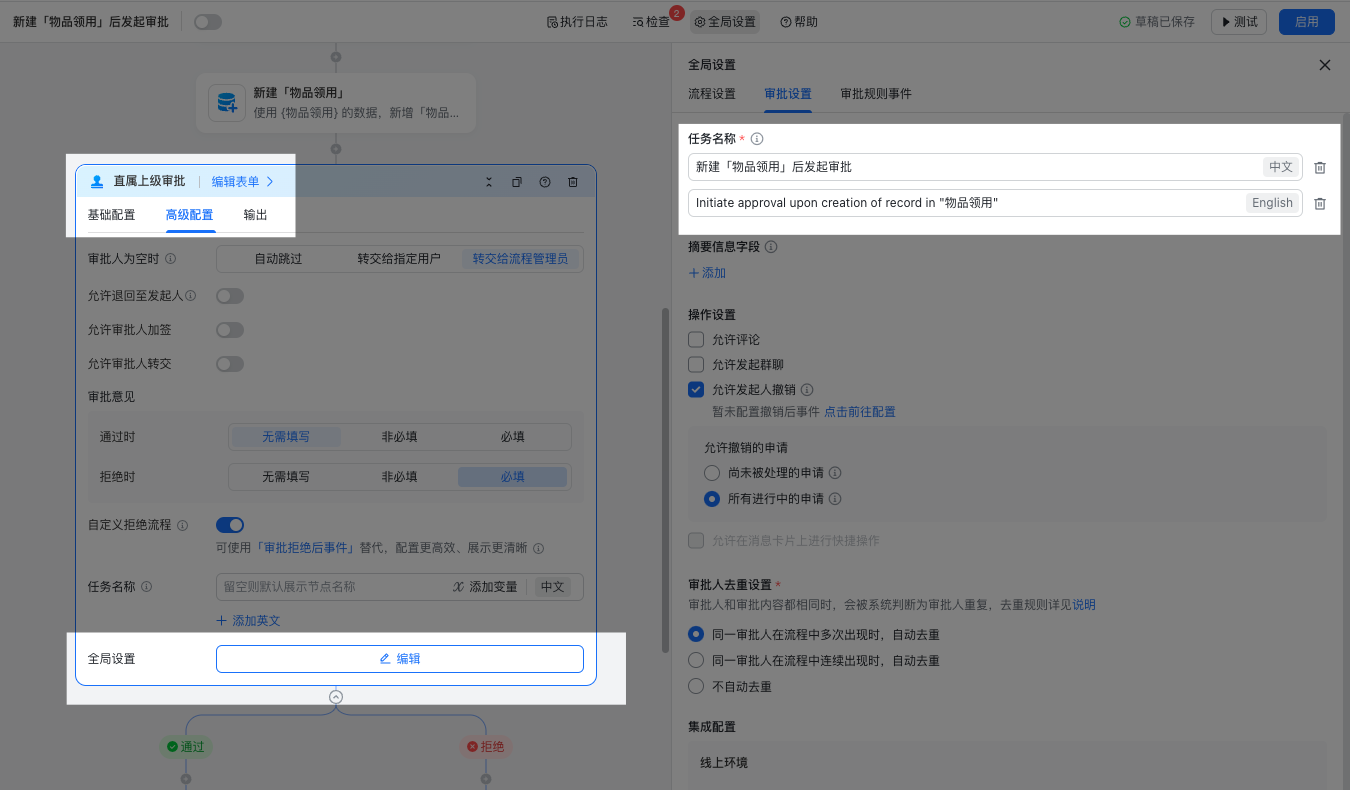Close the 全局设置 panel
Viewport: 1350px width, 790px height.
pyautogui.click(x=1324, y=65)
